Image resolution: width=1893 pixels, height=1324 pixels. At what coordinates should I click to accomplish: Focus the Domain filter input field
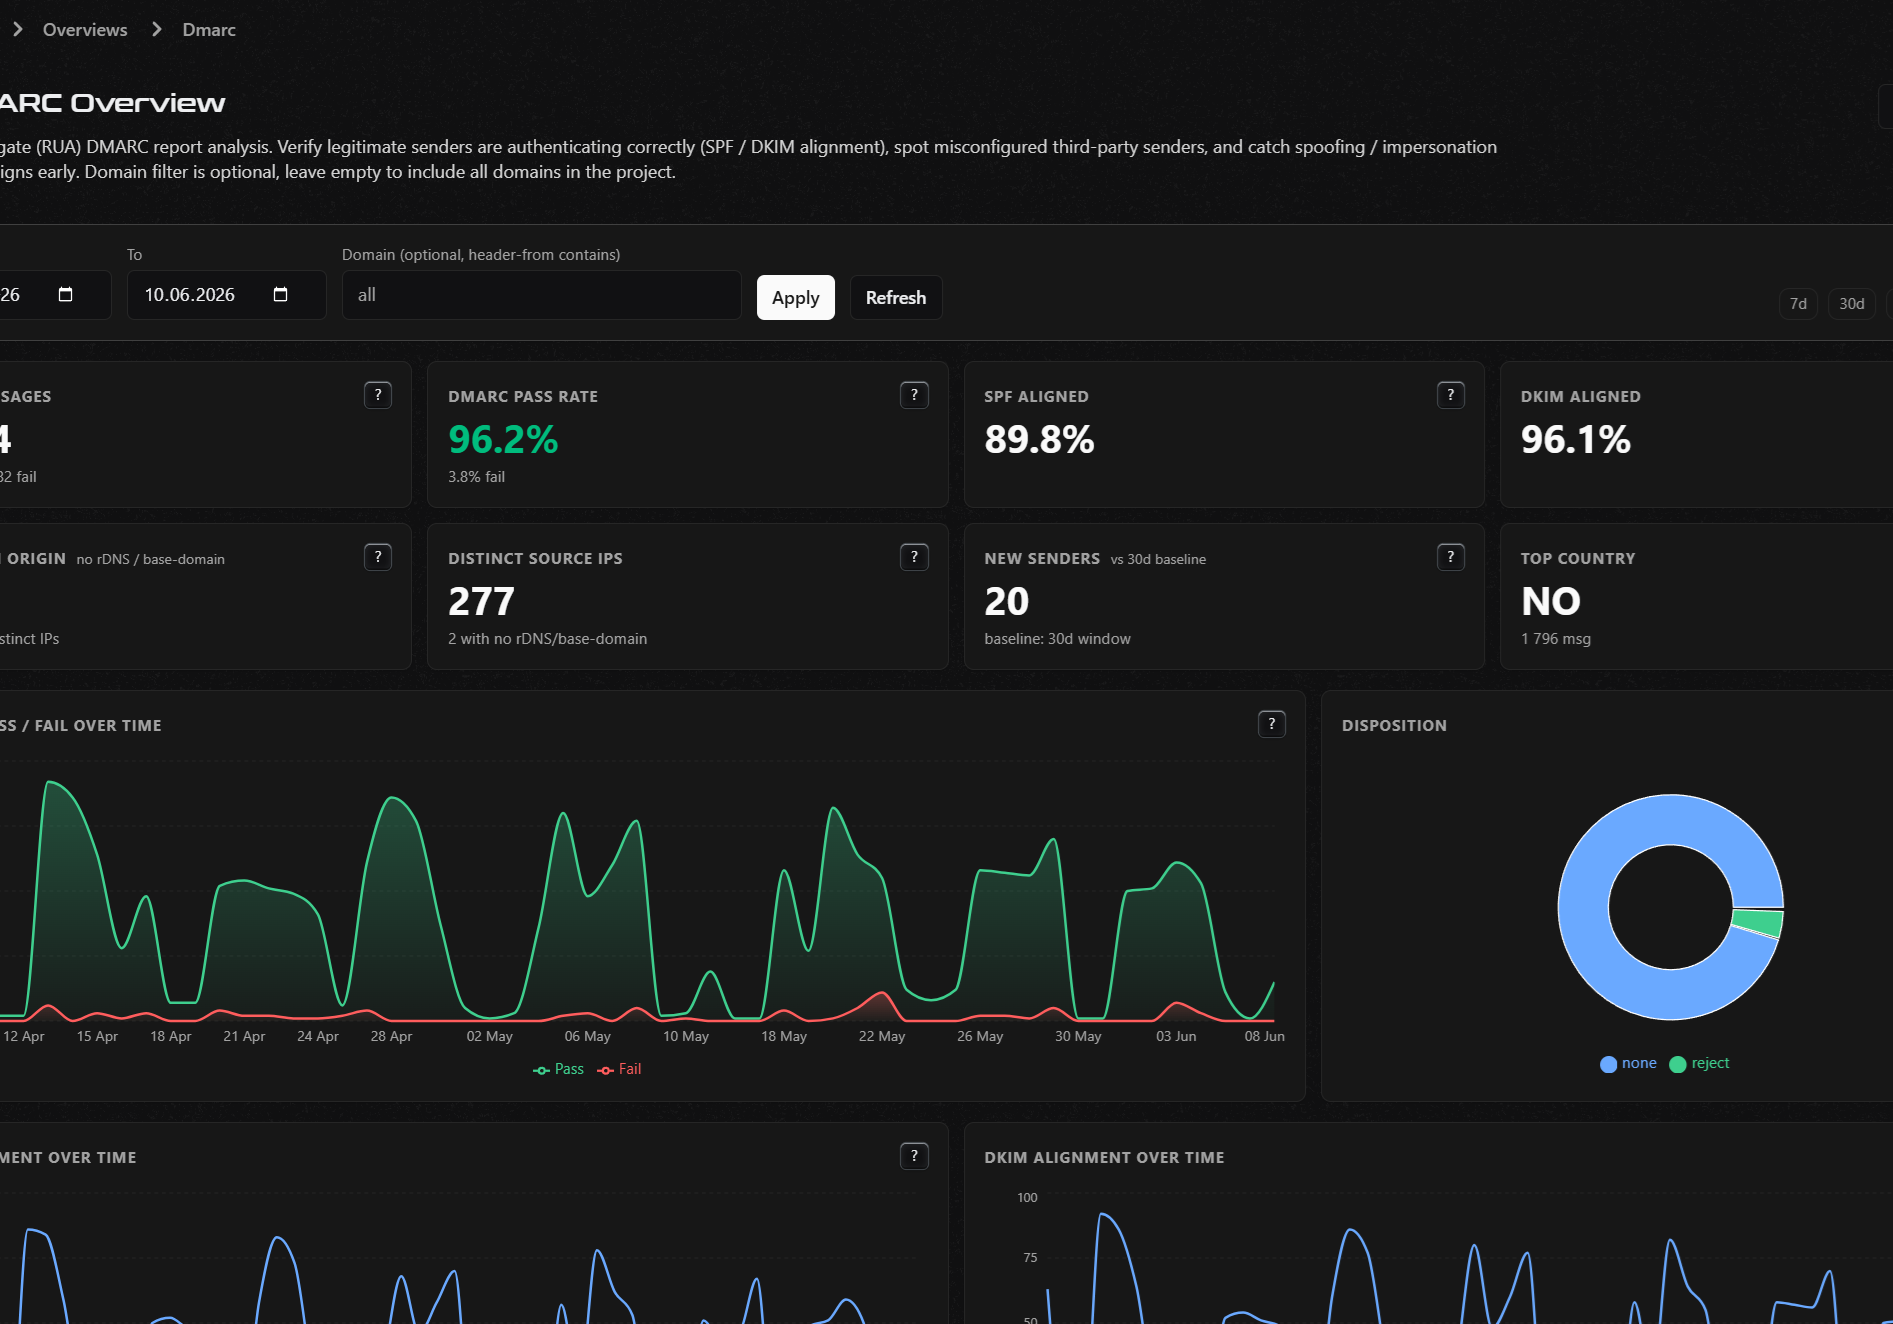542,295
